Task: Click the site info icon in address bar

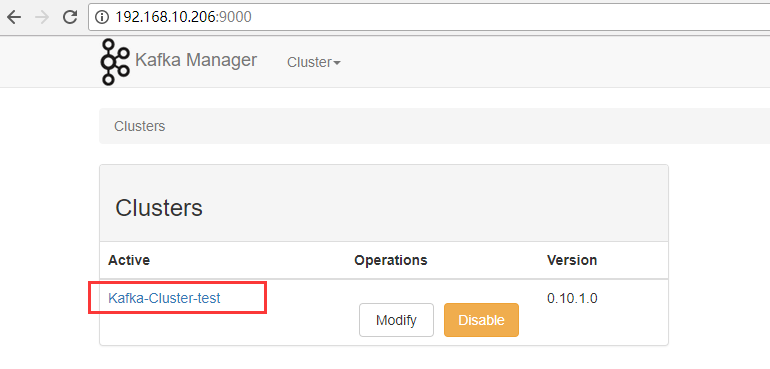Action: click(102, 17)
